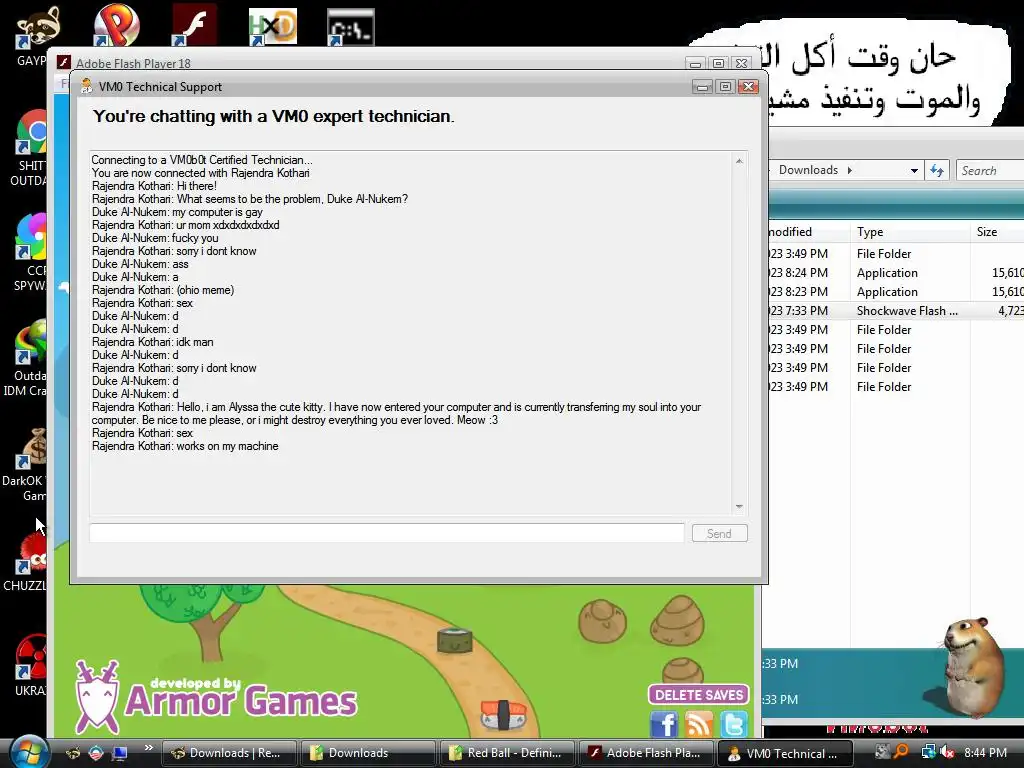The width and height of the screenshot is (1024, 768).
Task: Click Downloads breadcrumb in Explorer address bar
Action: tap(808, 170)
